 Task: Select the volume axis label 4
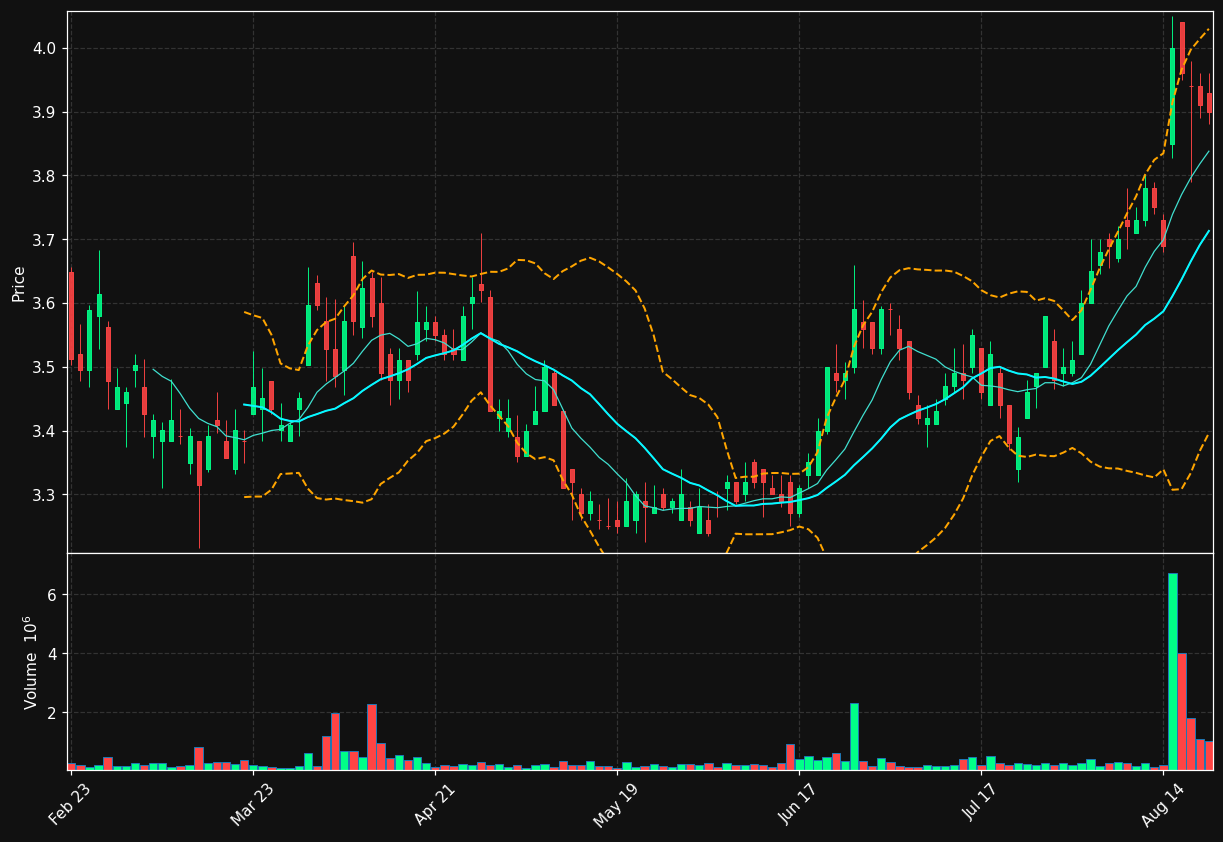[53, 654]
